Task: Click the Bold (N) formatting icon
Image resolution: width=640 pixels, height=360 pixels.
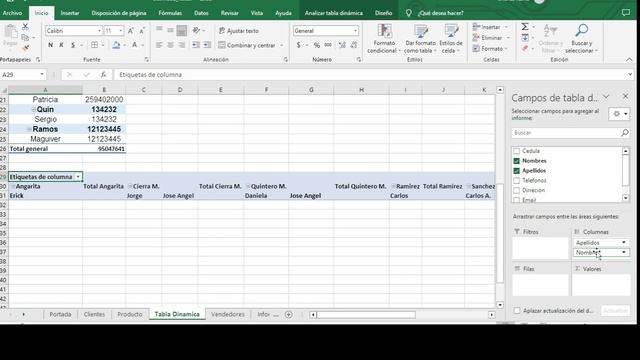Action: pos(50,45)
